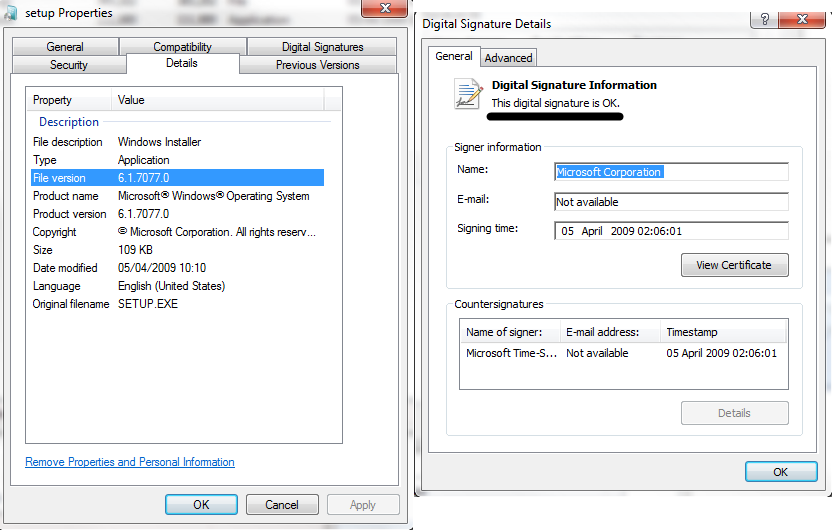
Task: Select Microsoft Time-S... countersignature row
Action: [623, 353]
